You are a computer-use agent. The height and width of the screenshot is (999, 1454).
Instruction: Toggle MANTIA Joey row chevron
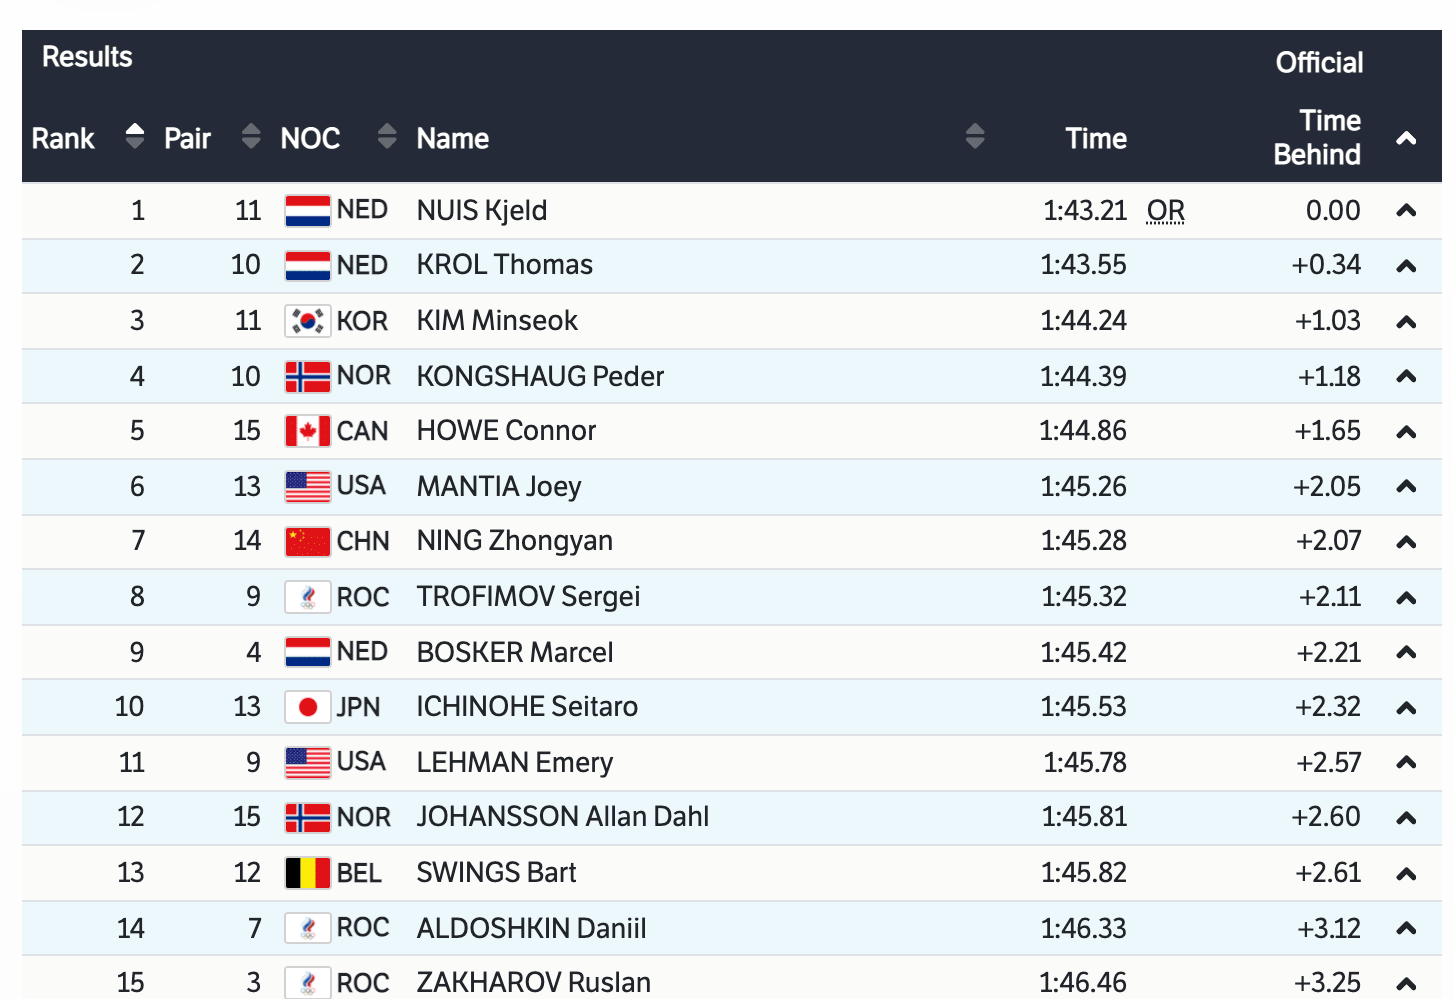point(1406,487)
